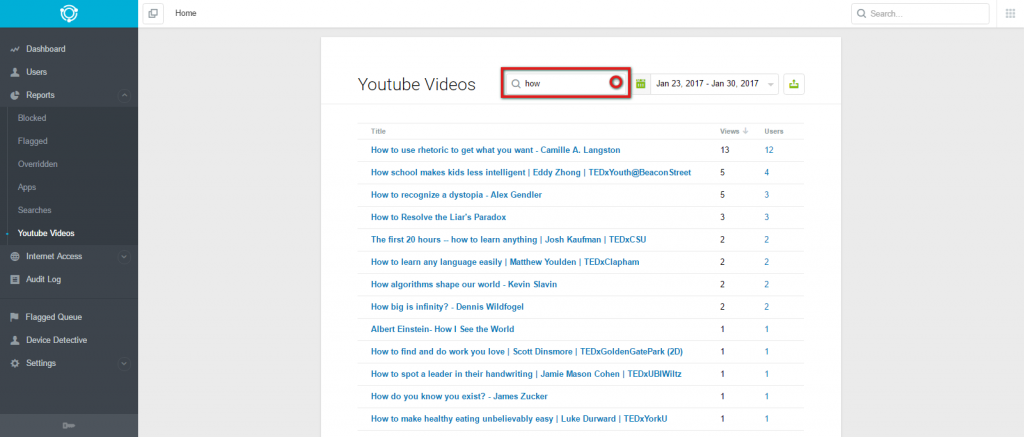Open 'Albert Einstein- How I See the World'

pyautogui.click(x=442, y=329)
